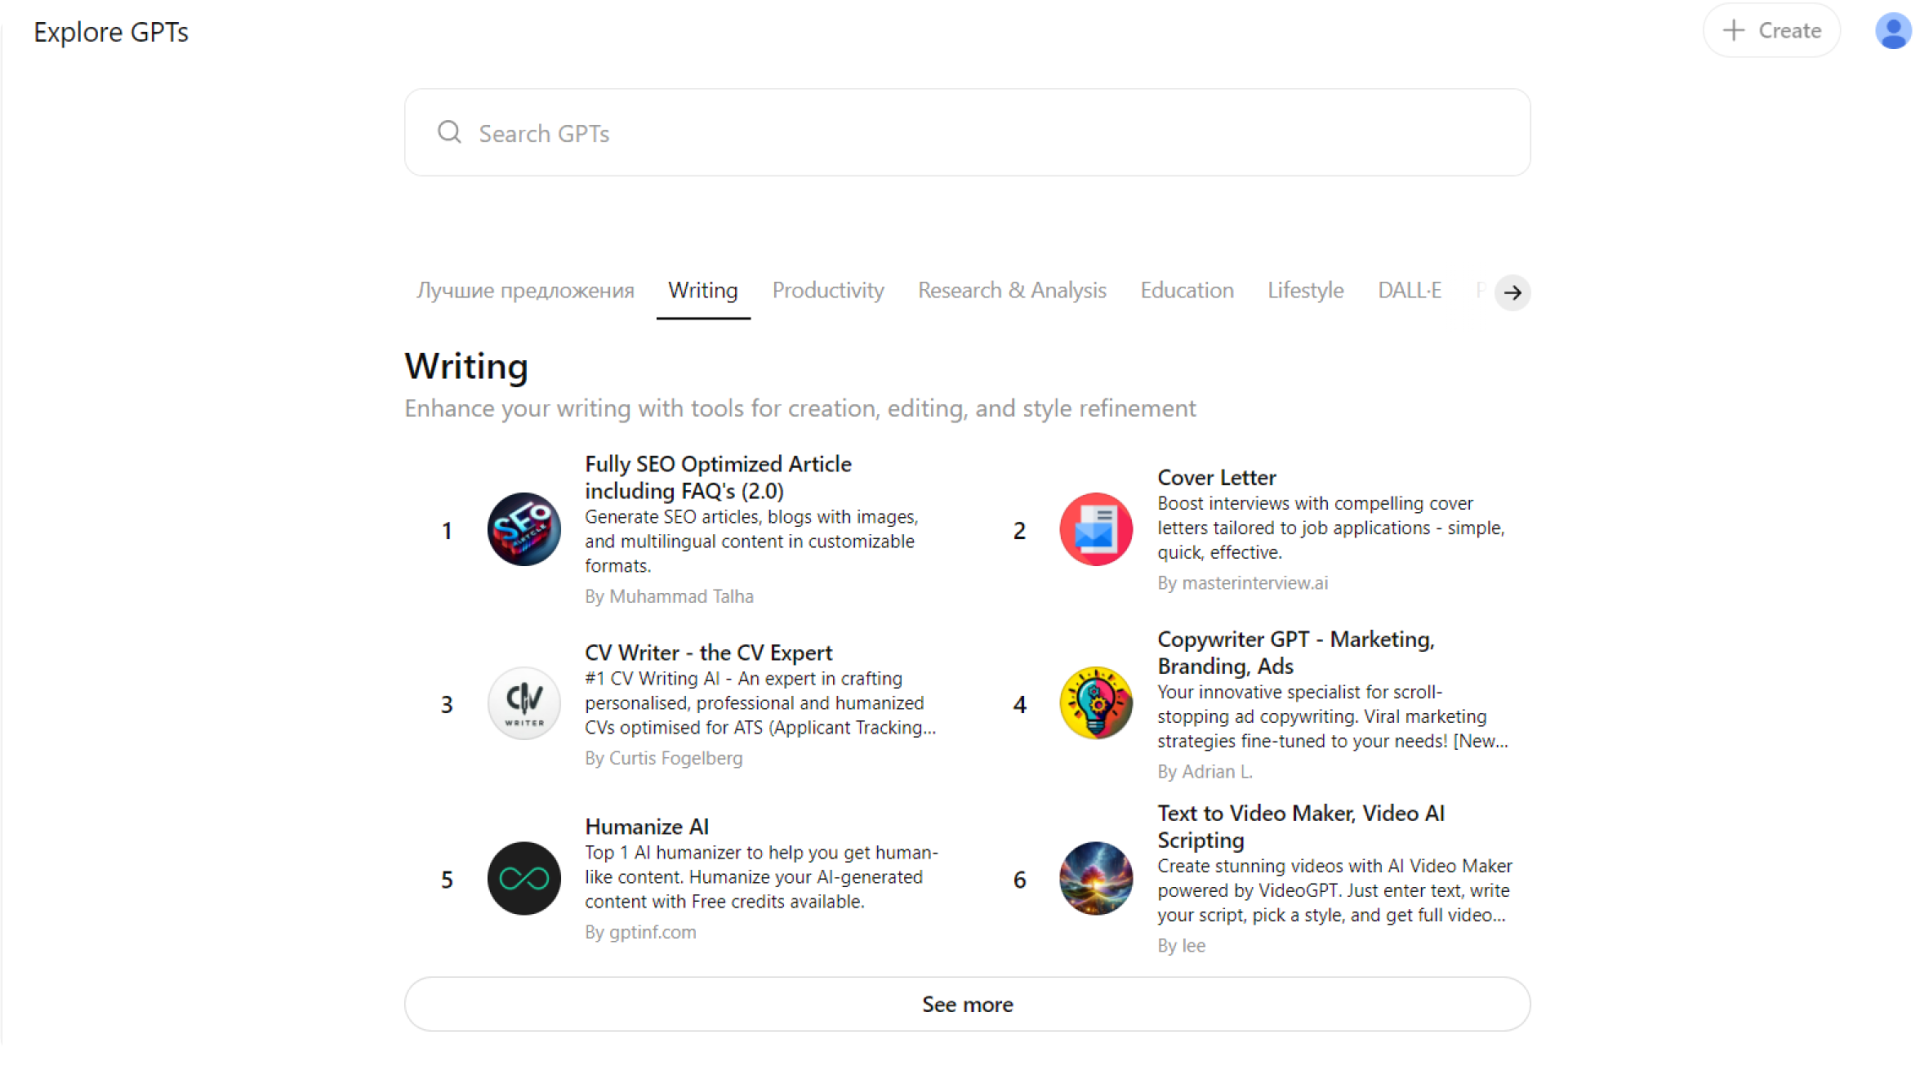Click Humanize AI description text
Viewport: 1920px width, 1070px height.
tap(761, 877)
